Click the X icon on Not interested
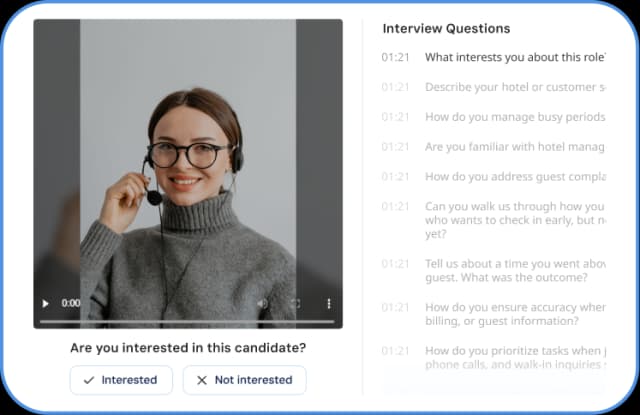Image resolution: width=640 pixels, height=415 pixels. 202,380
